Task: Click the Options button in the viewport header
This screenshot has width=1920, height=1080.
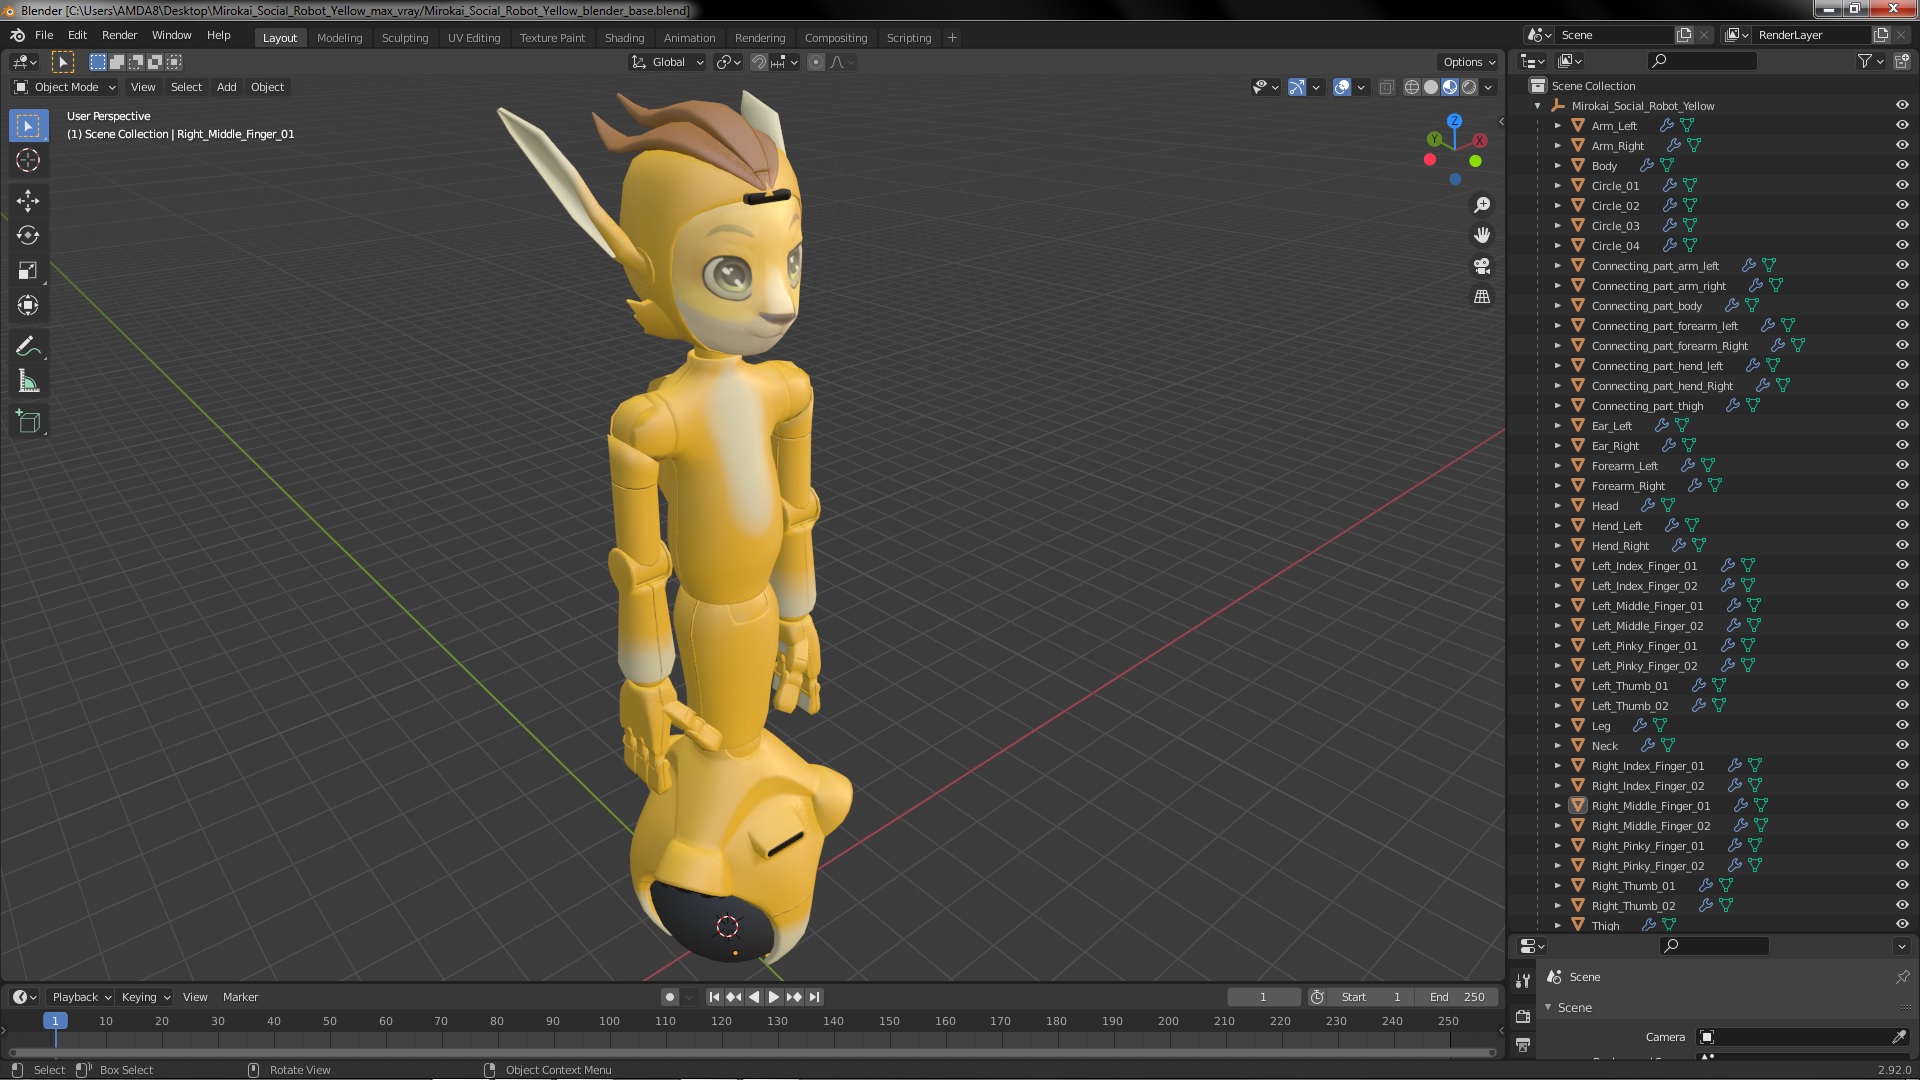Action: [x=1468, y=62]
